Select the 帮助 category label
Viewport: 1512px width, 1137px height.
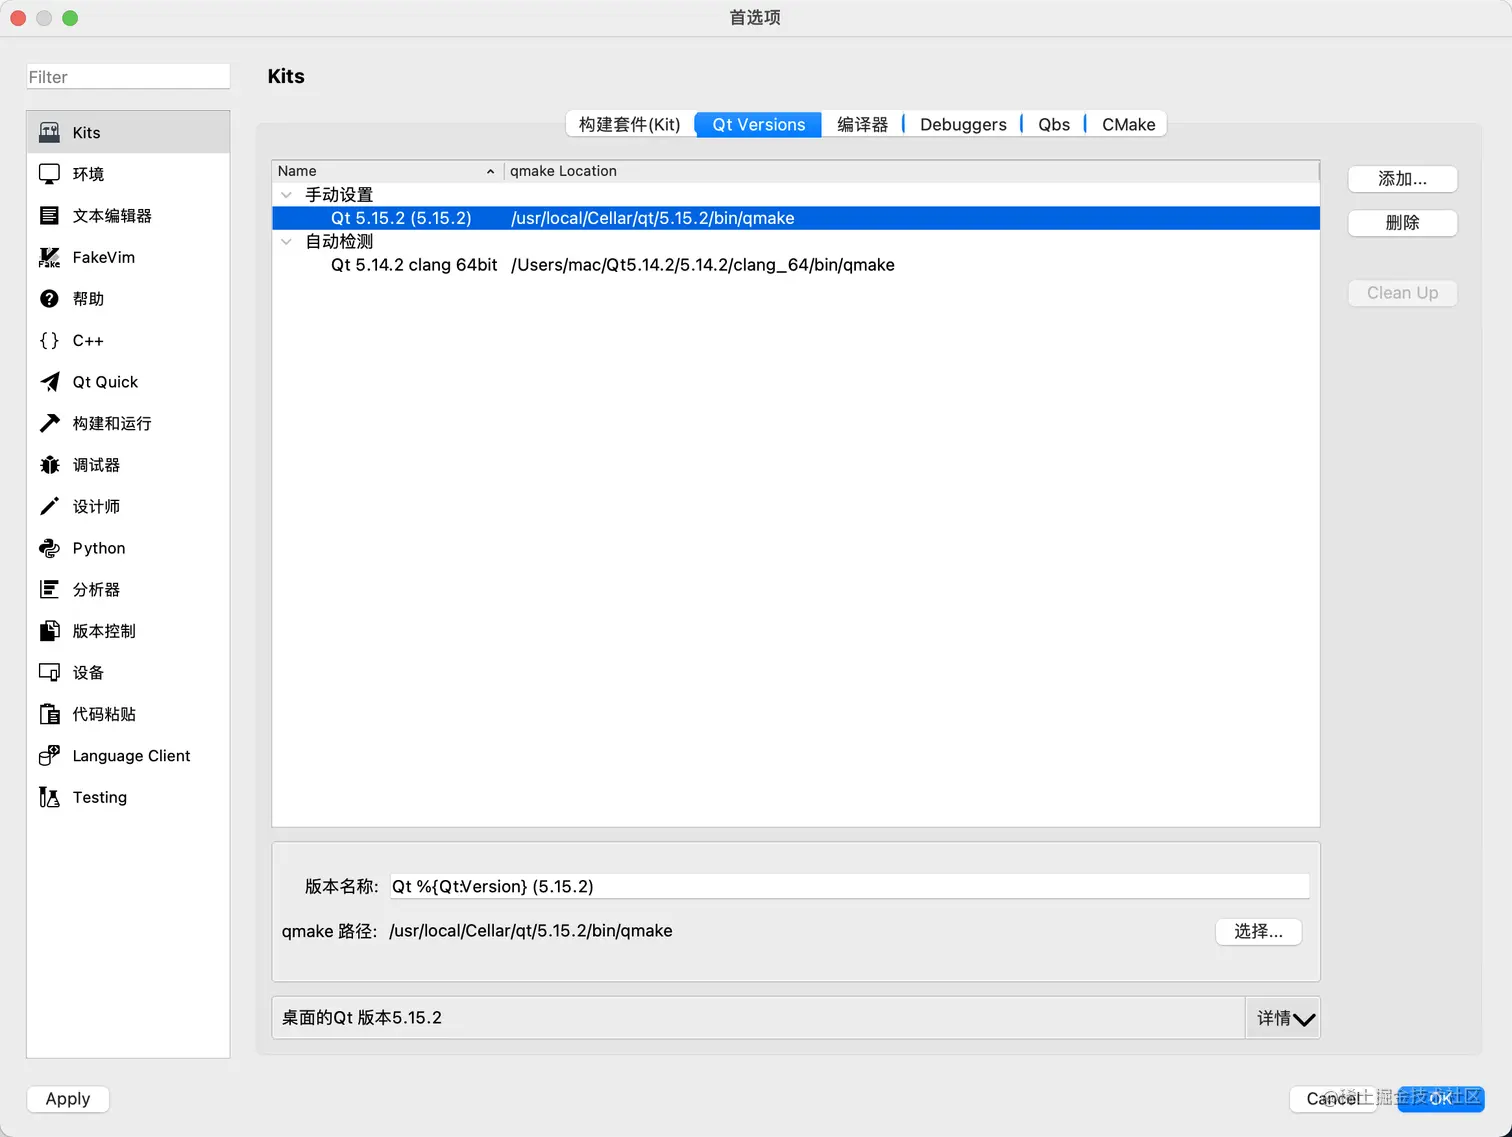point(88,299)
